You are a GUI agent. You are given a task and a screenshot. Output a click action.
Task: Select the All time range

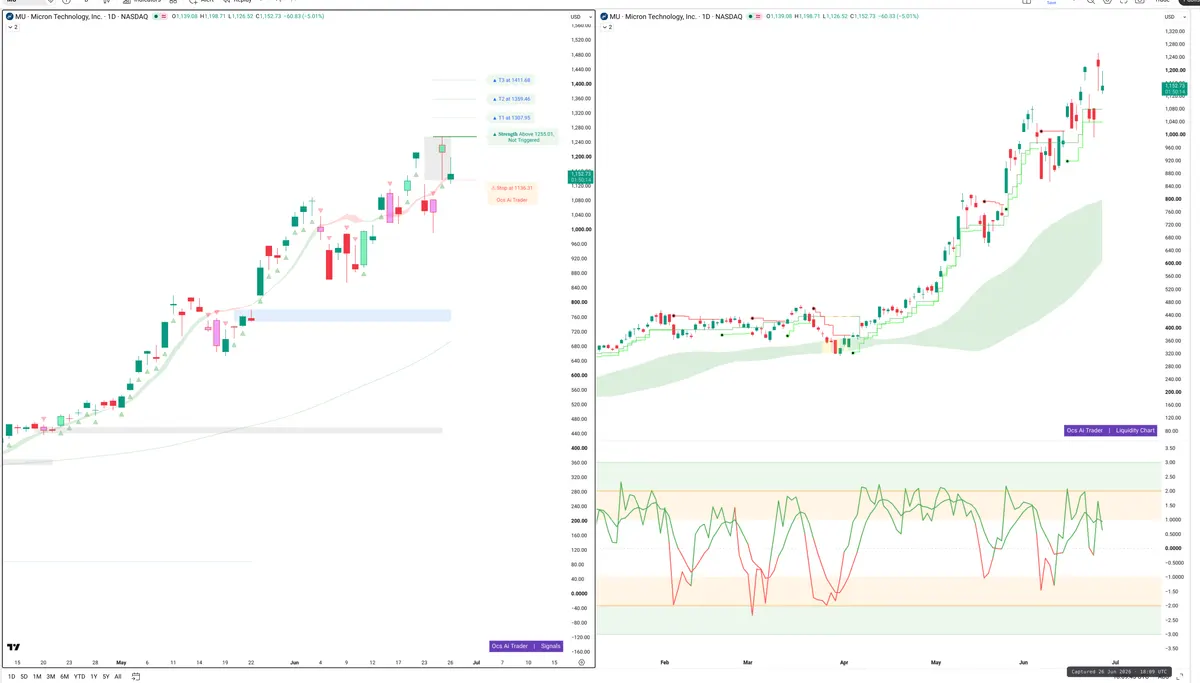[x=118, y=677]
